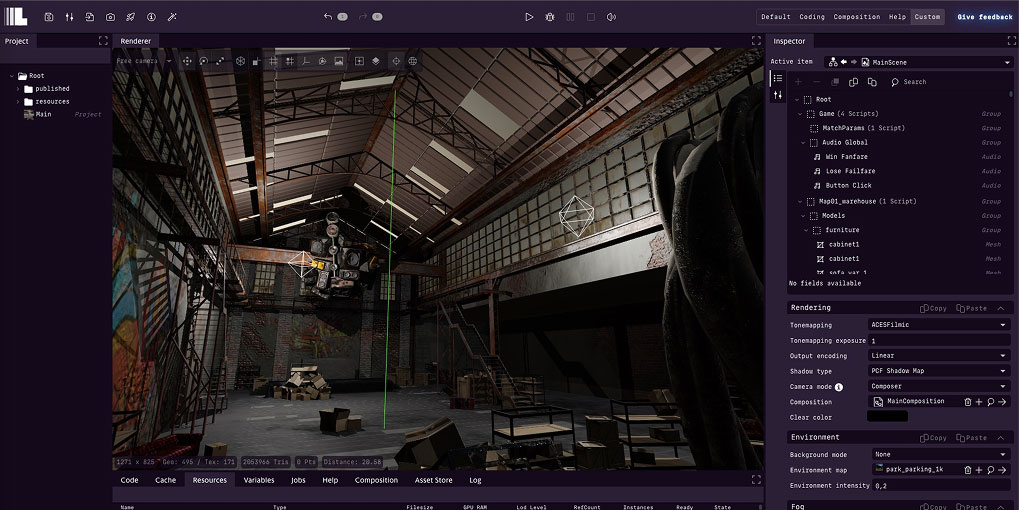Delete MainComposition with the trash icon
This screenshot has height=510, width=1019.
[968, 402]
